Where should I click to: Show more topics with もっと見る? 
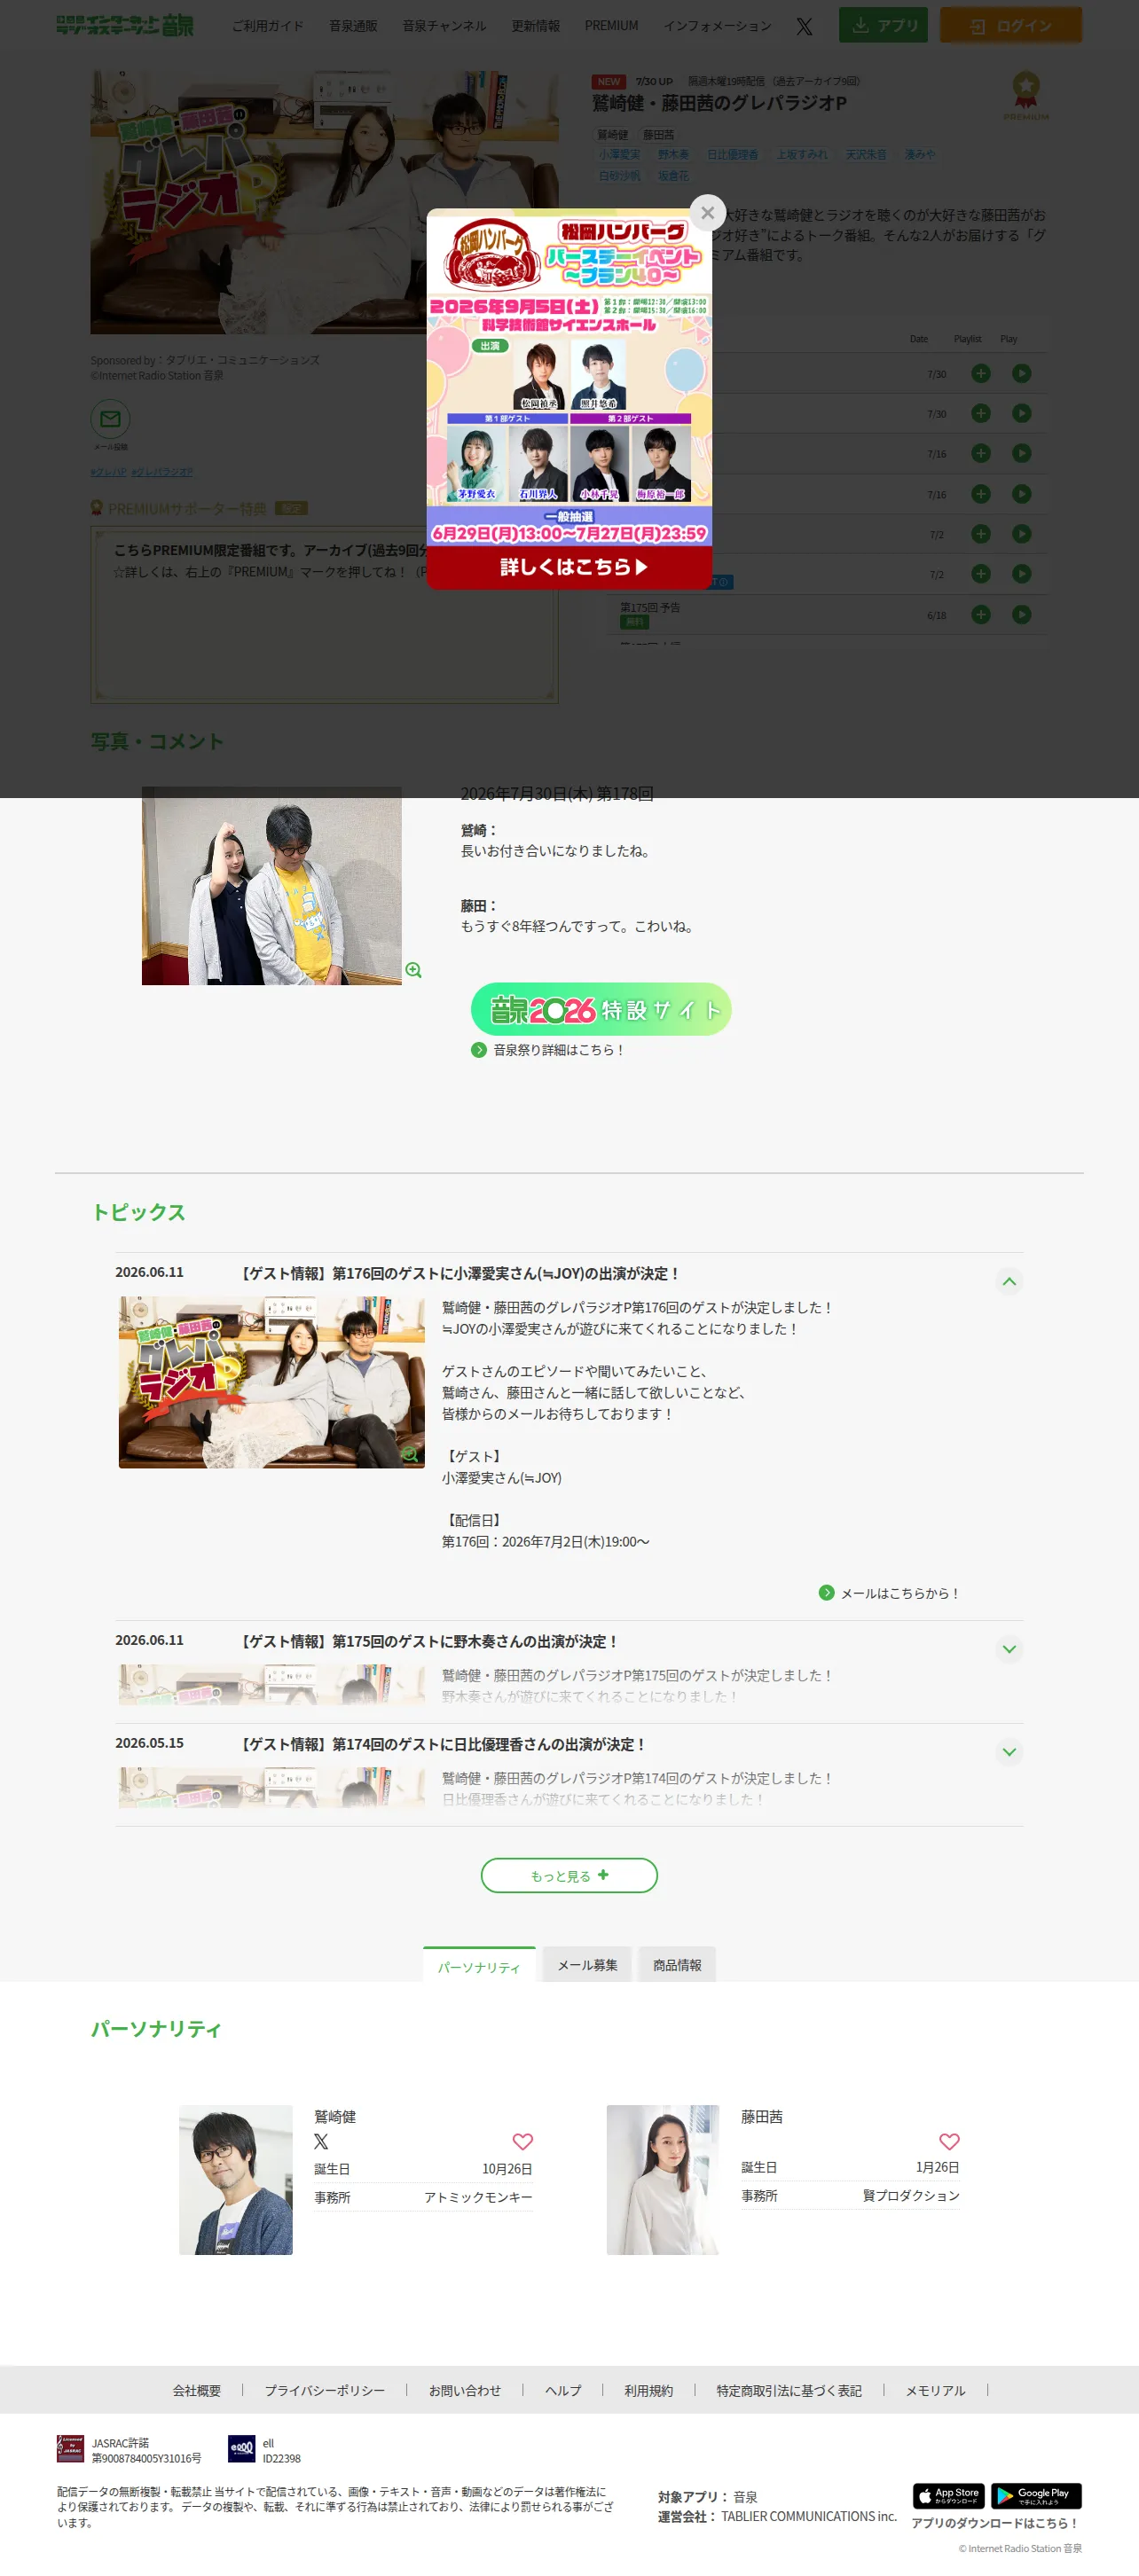[569, 1875]
